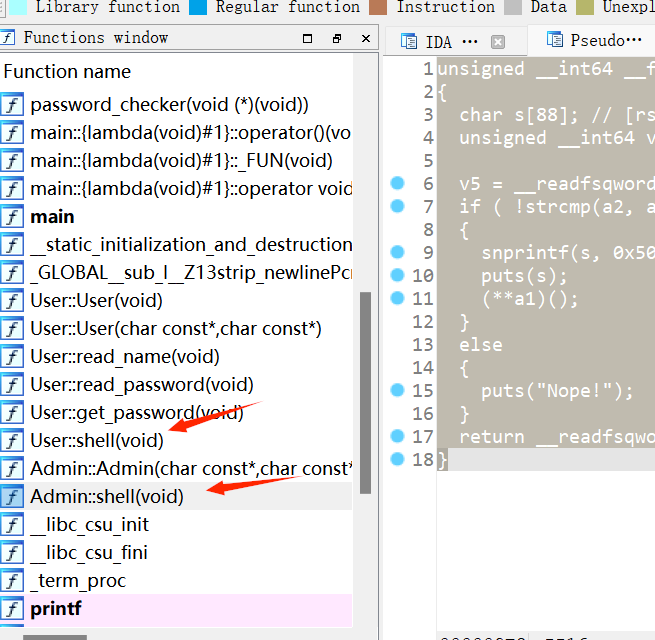Click the Regular function legend color swatch
Image resolution: width=655 pixels, height=640 pixels.
pos(198,7)
